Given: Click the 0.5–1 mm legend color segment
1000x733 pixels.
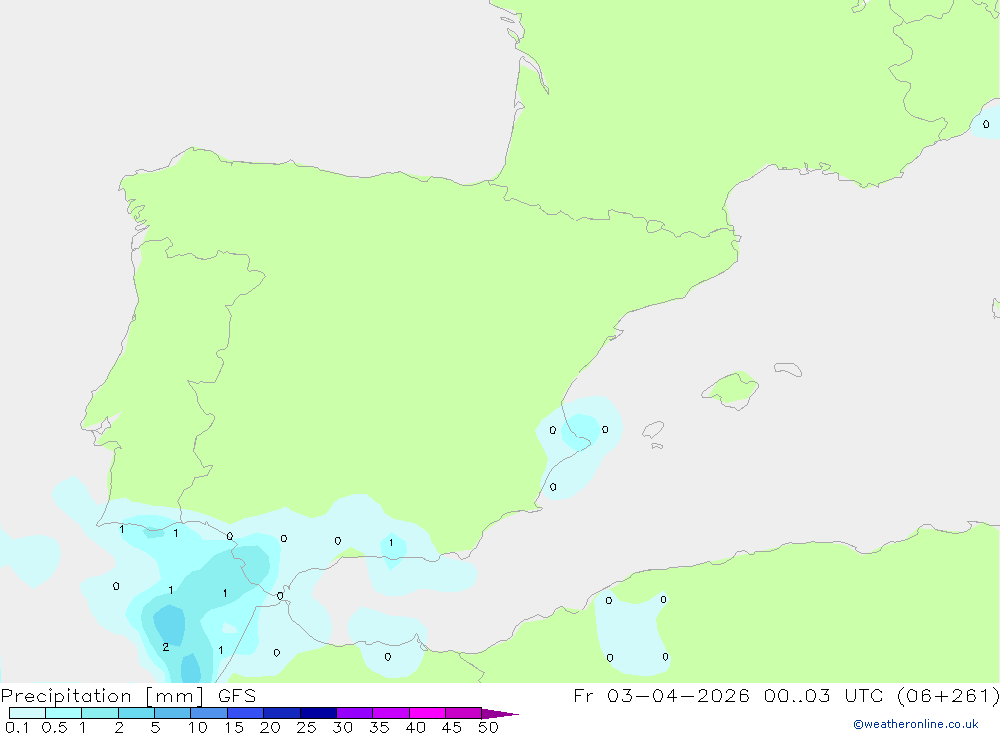Looking at the screenshot, I should pos(64,713).
